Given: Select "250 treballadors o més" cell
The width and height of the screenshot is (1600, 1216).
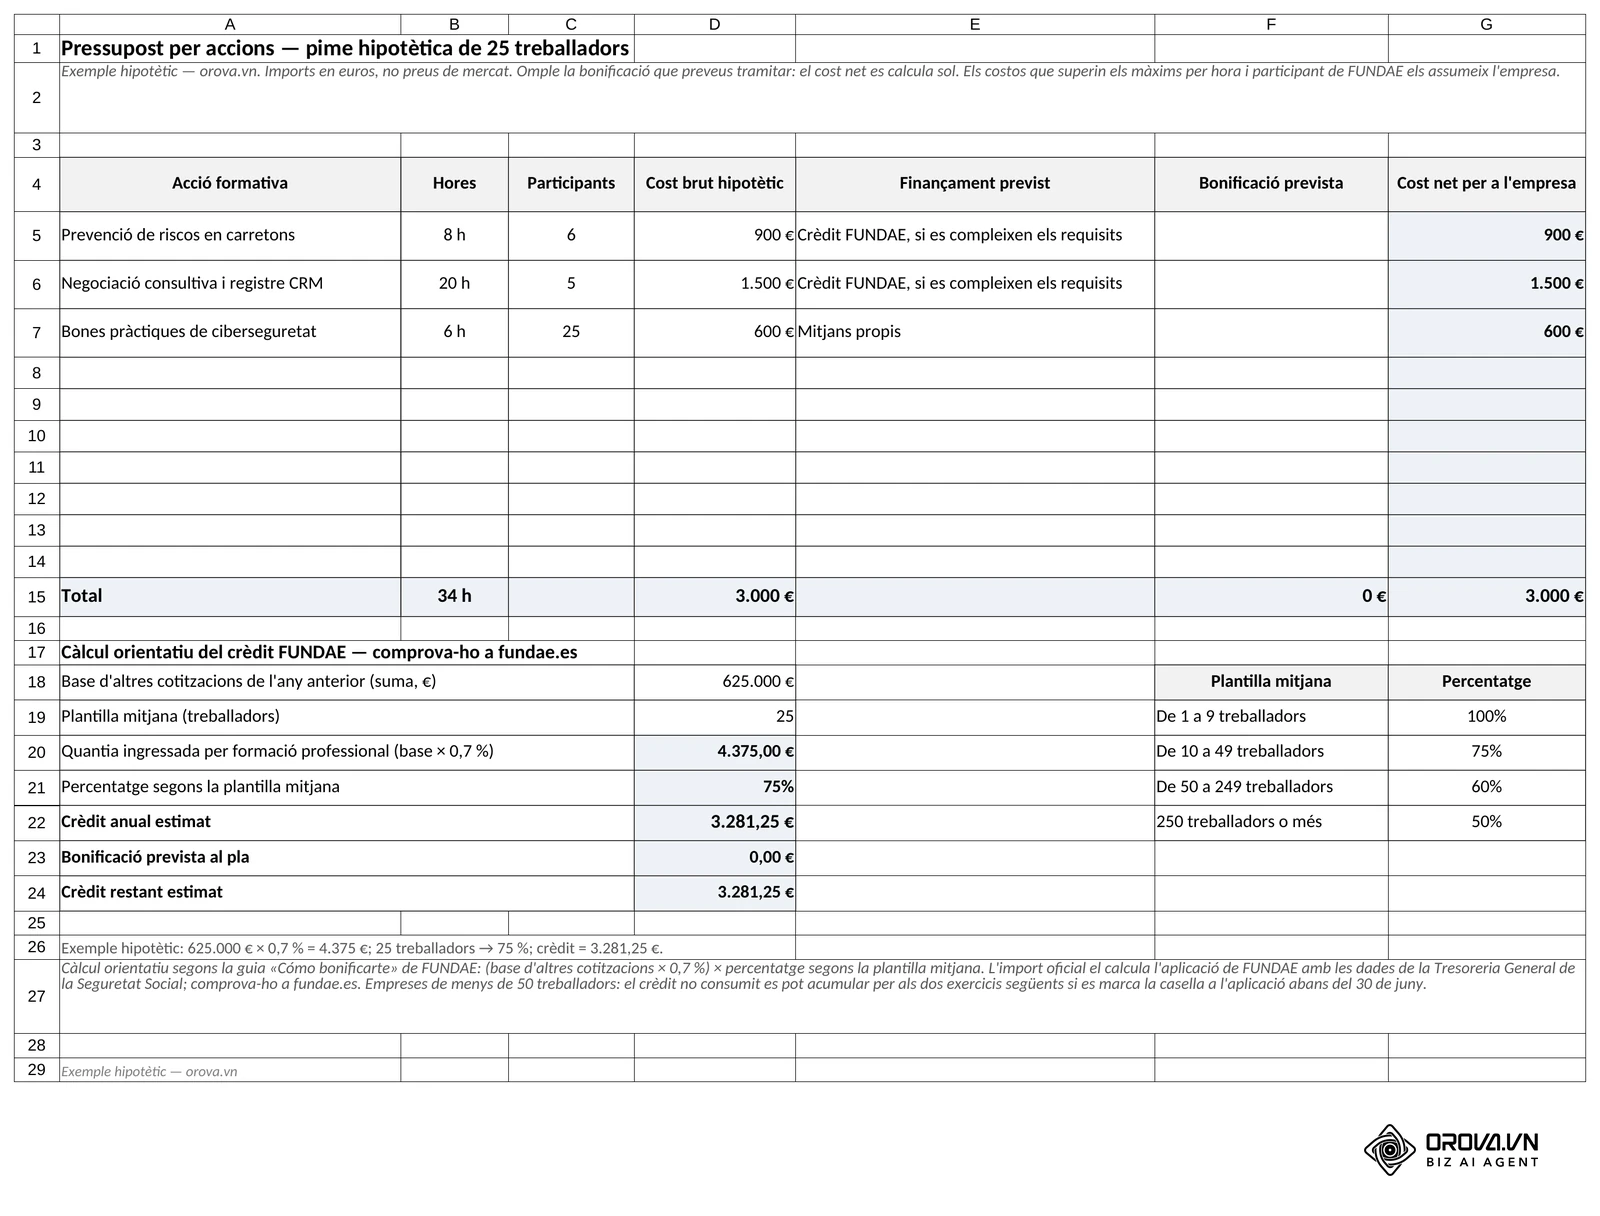Looking at the screenshot, I should tap(1271, 823).
